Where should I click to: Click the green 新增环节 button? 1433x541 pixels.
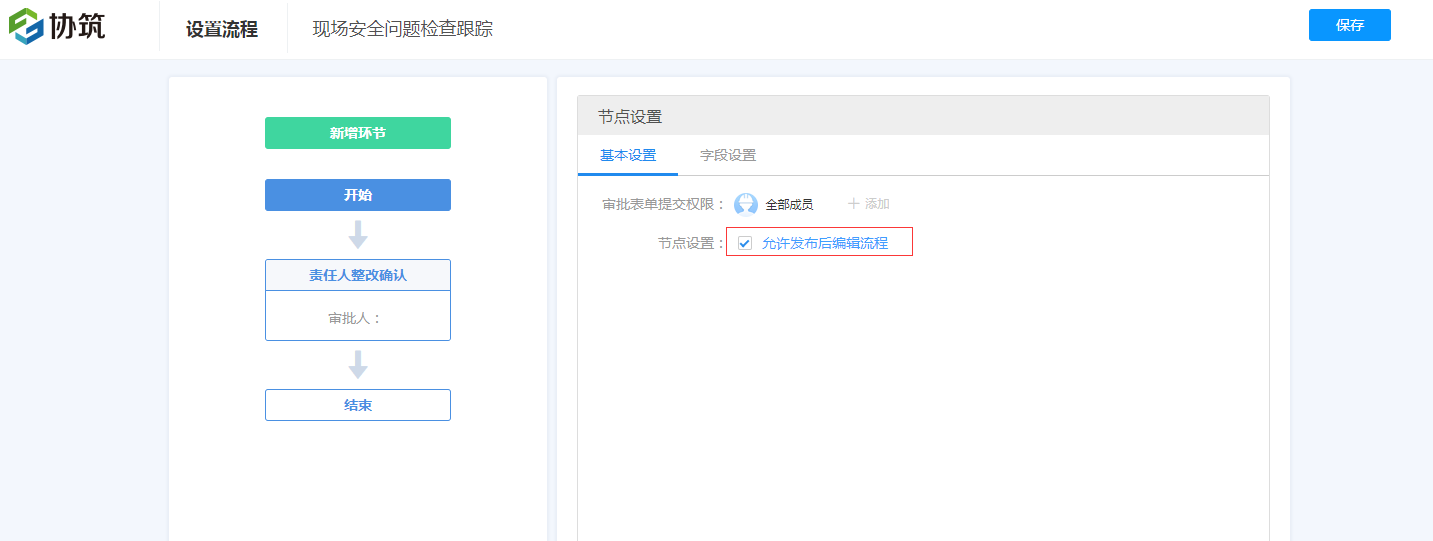(358, 133)
